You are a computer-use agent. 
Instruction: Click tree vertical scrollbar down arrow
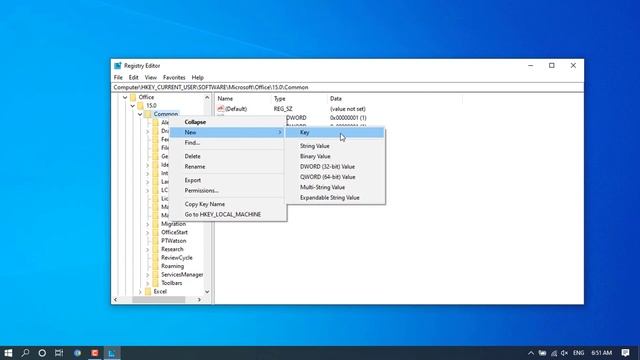click(x=207, y=292)
